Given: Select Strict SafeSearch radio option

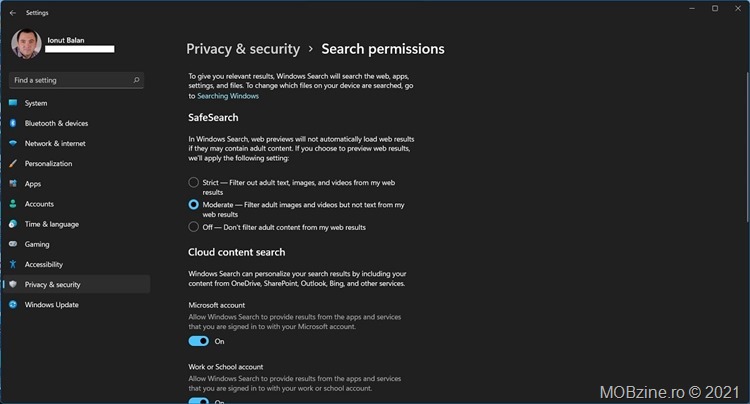Looking at the screenshot, I should [x=193, y=182].
